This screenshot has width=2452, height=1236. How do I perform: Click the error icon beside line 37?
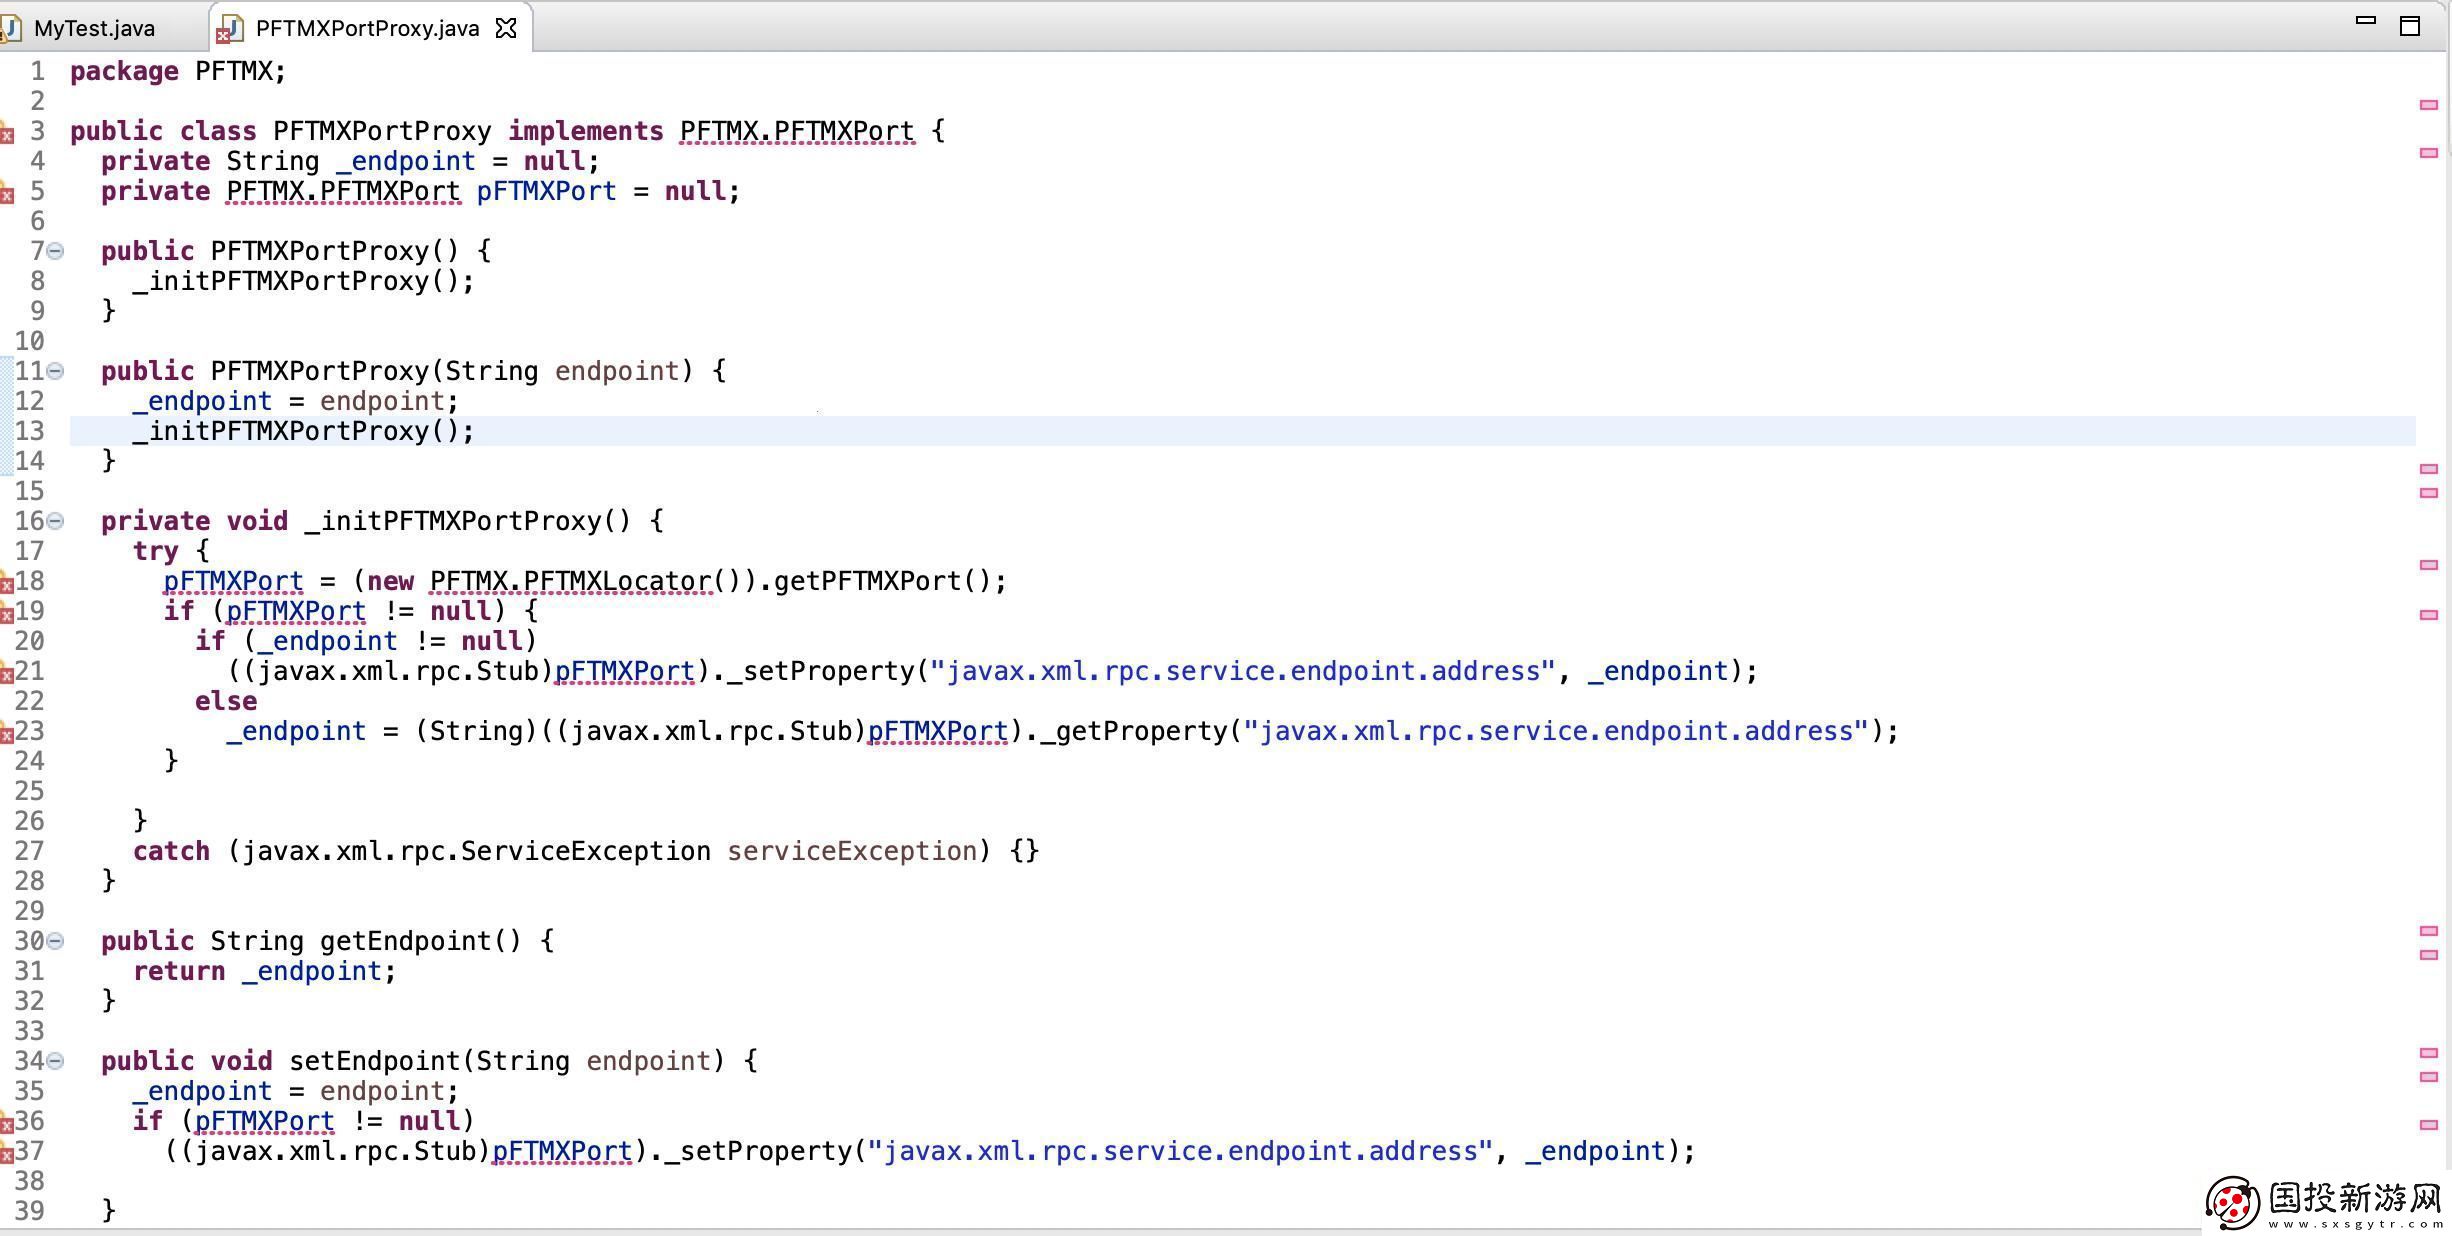point(6,1154)
